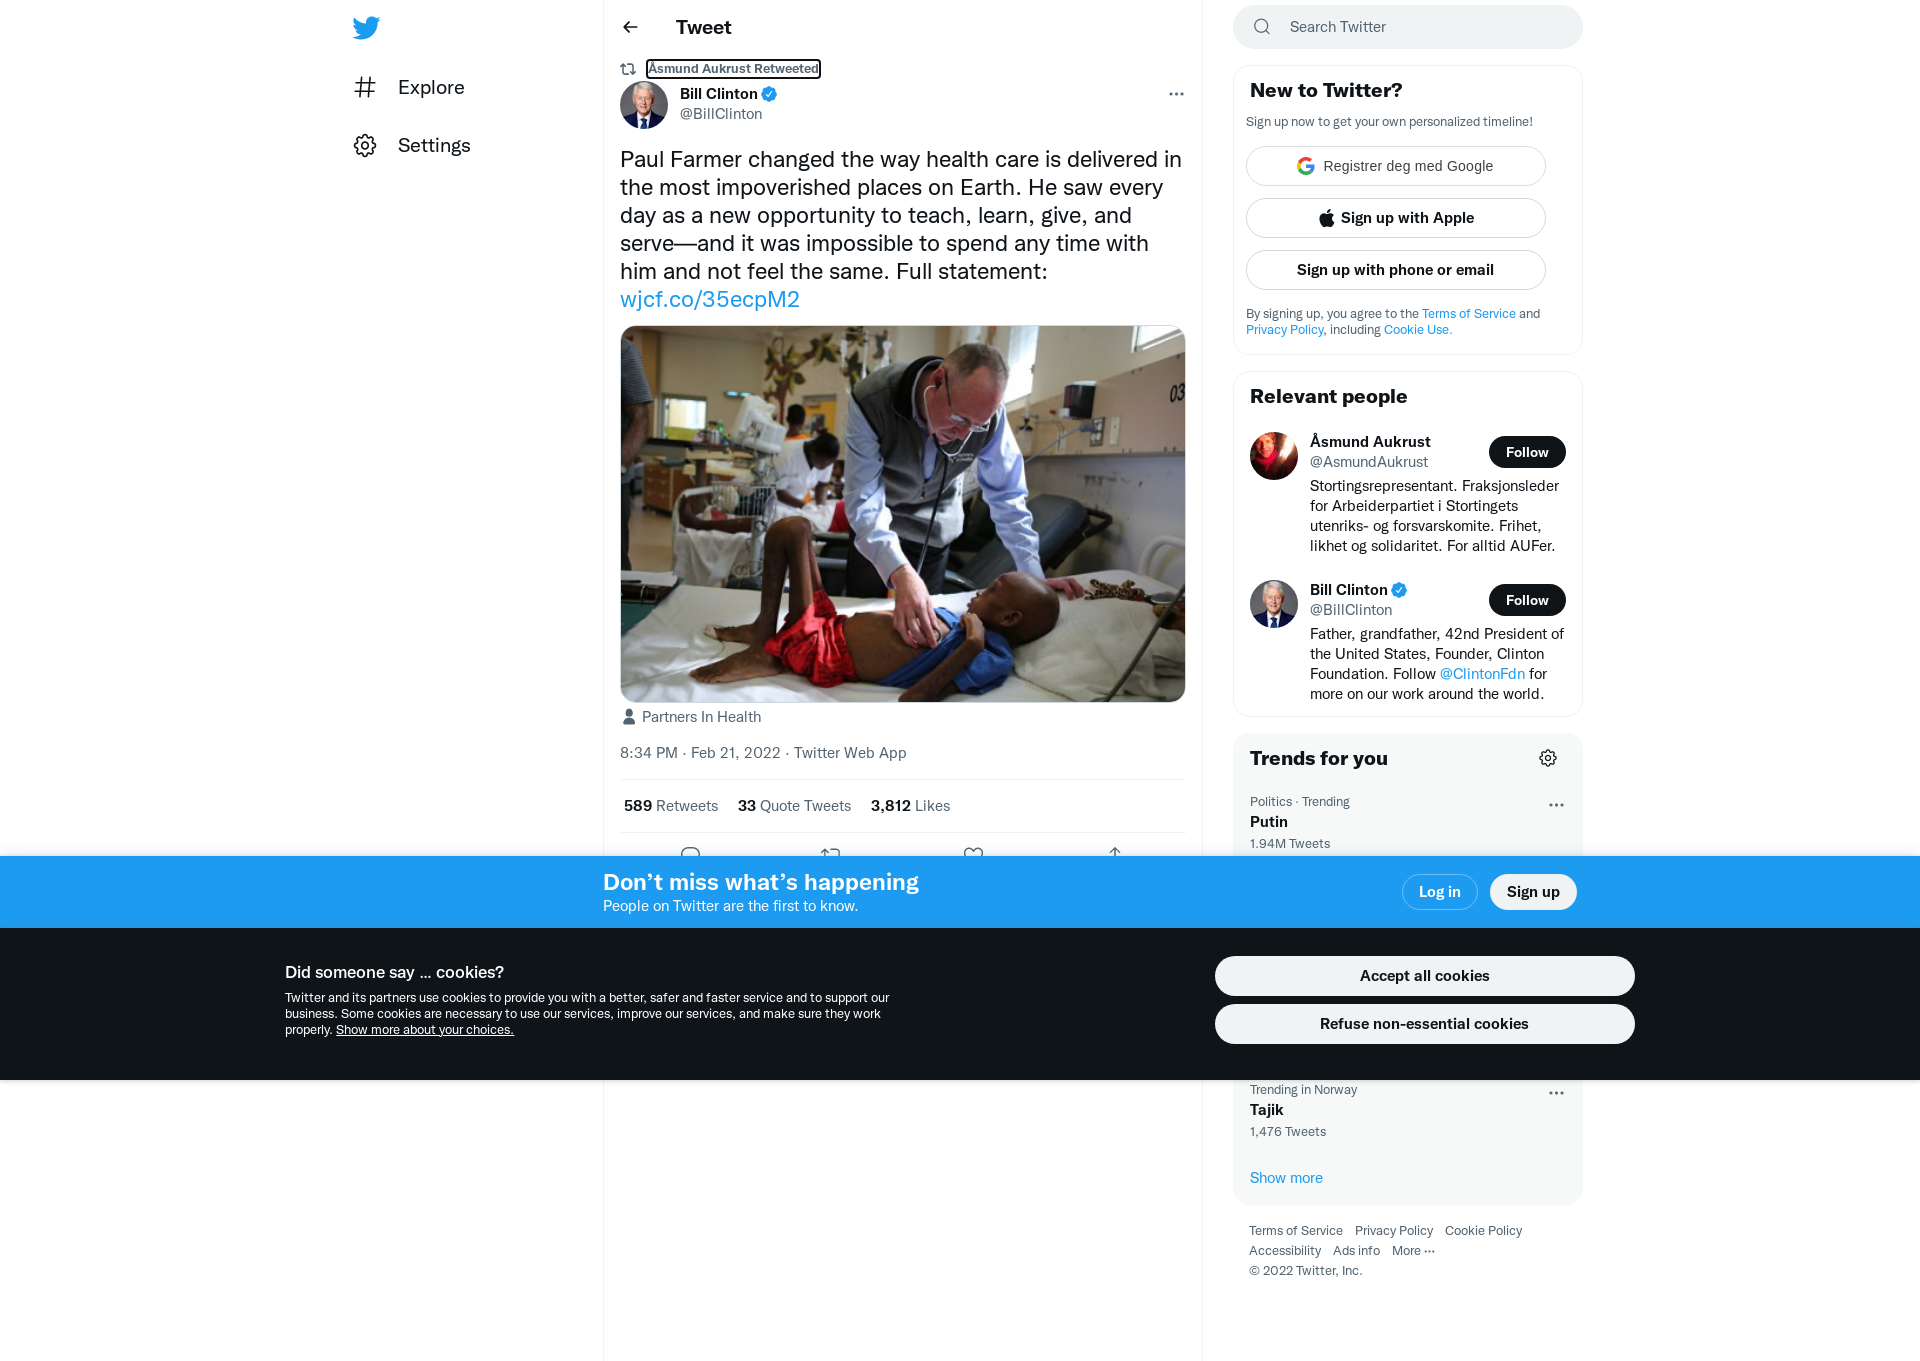Open the wjcf.co/35ecpM2 link

pyautogui.click(x=710, y=300)
